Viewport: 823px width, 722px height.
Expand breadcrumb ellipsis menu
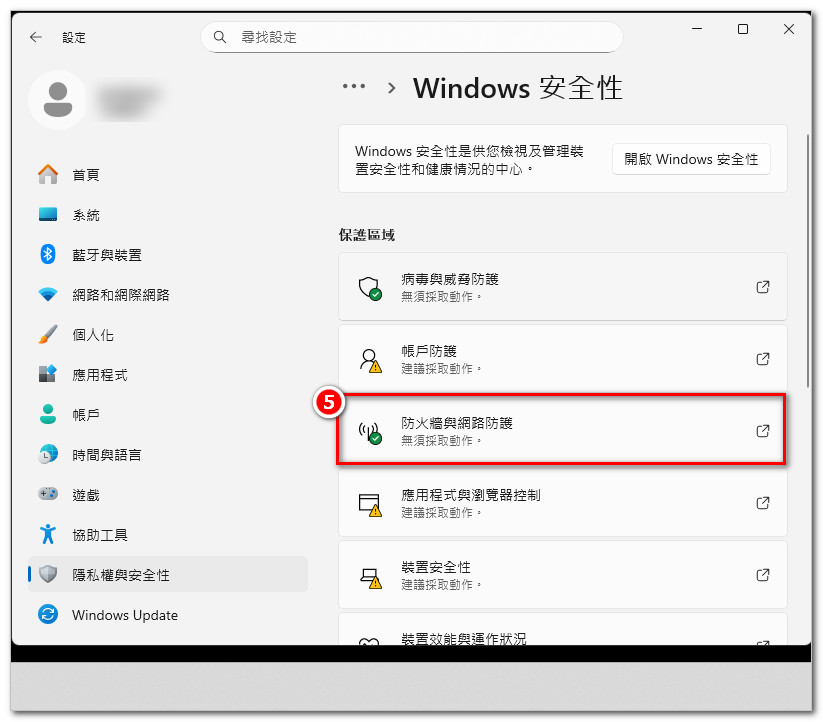point(354,87)
